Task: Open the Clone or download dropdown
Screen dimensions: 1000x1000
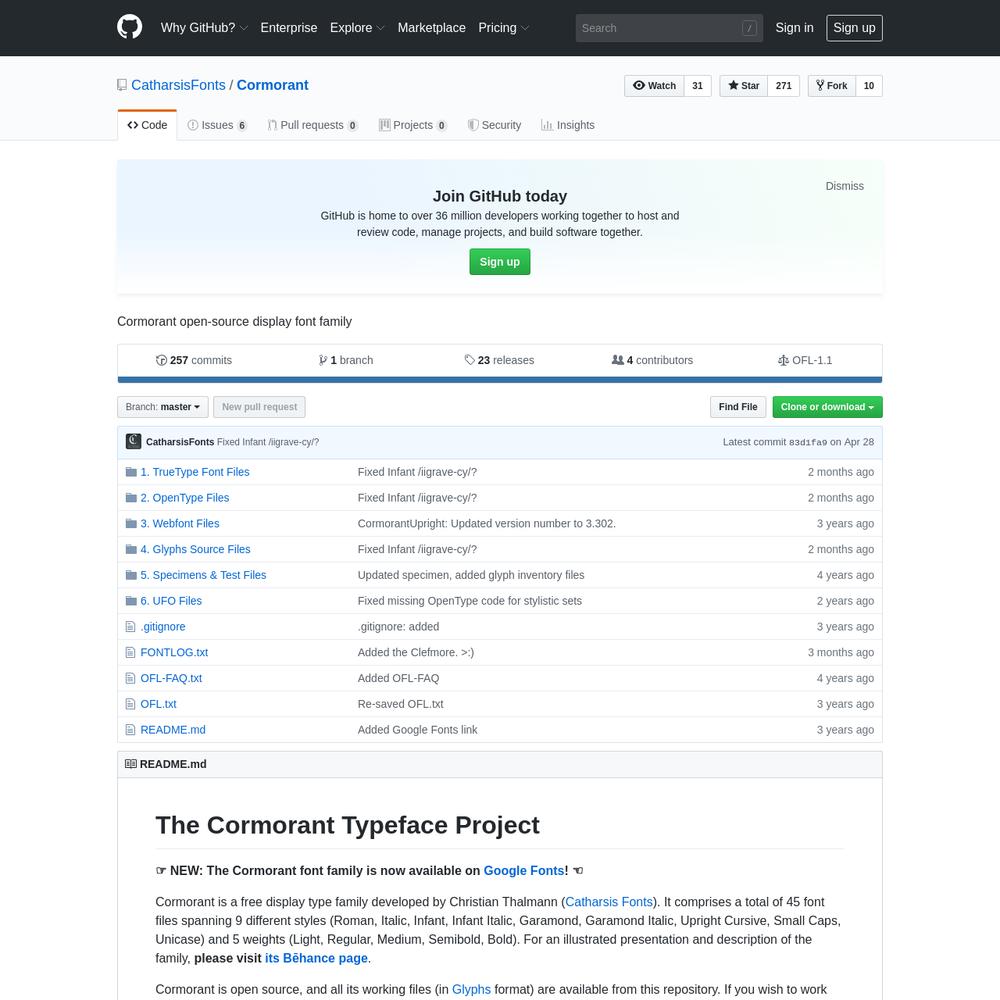Action: (827, 407)
